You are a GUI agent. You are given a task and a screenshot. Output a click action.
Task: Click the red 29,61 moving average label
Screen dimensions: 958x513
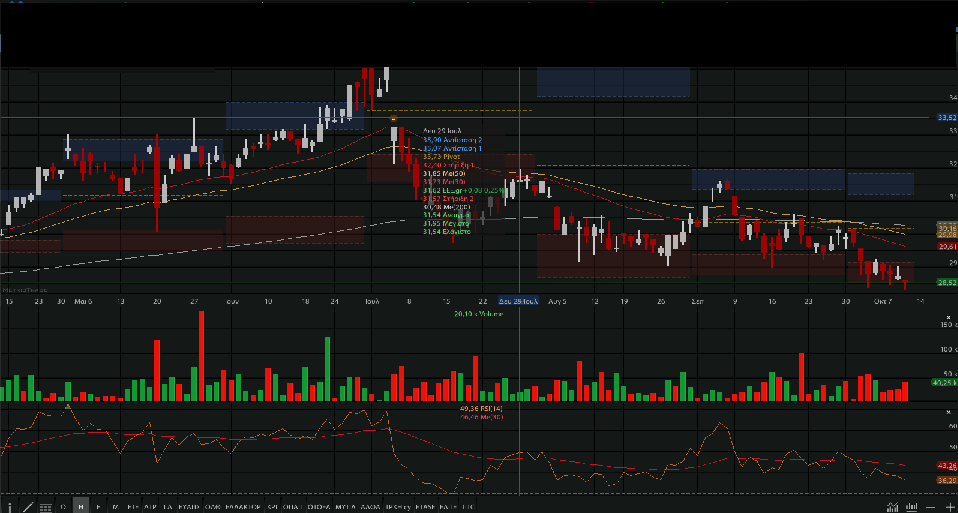pyautogui.click(x=947, y=246)
